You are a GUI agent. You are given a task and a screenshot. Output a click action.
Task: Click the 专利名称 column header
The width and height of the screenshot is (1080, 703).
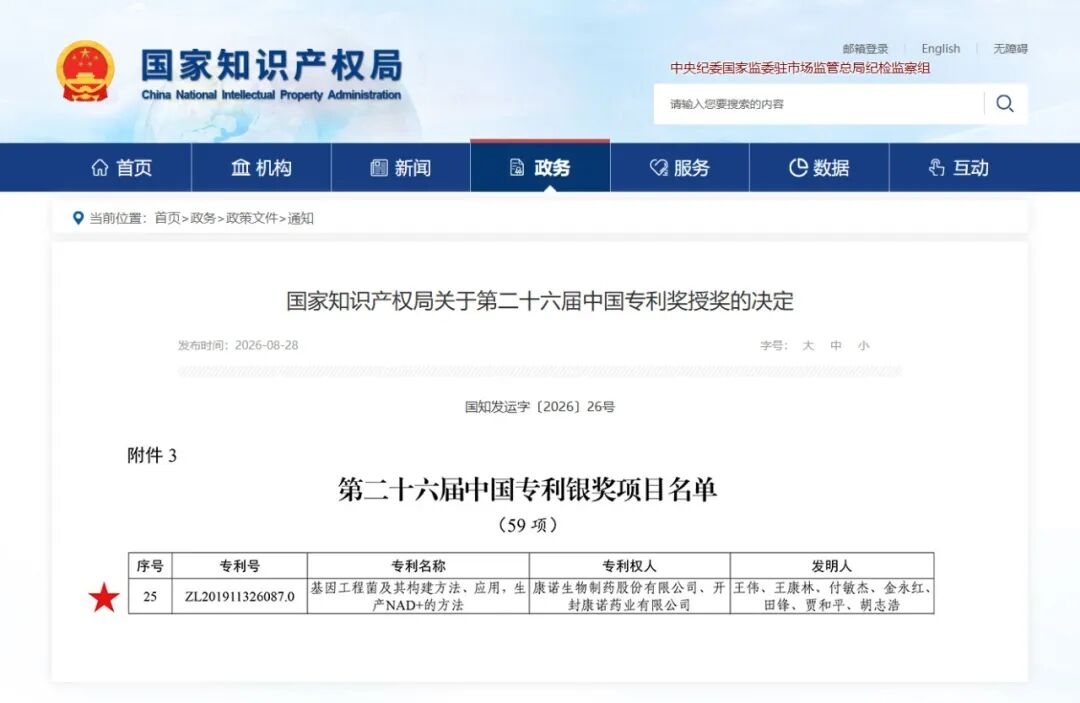418,566
